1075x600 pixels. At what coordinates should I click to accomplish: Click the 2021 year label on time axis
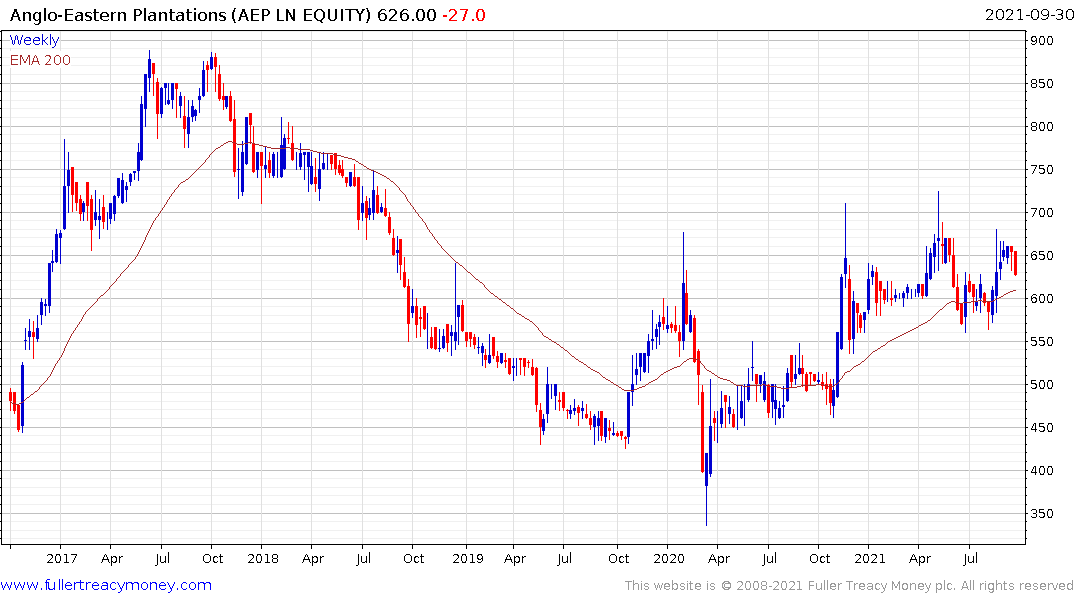point(870,559)
